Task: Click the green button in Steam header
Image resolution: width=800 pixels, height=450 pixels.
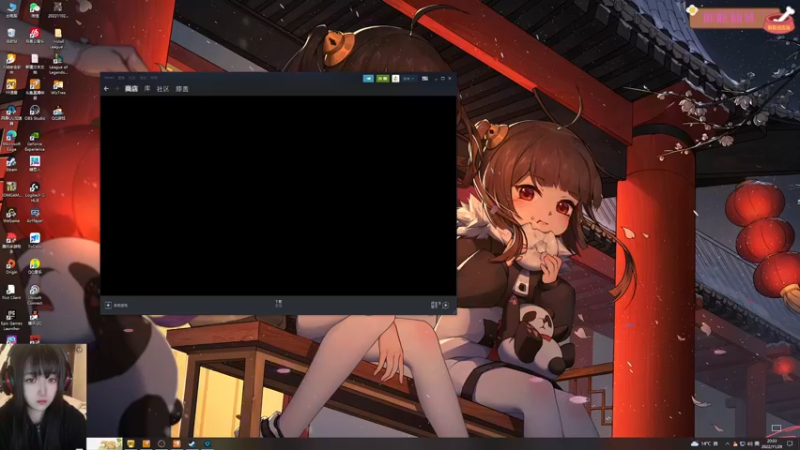Action: pyautogui.click(x=383, y=79)
